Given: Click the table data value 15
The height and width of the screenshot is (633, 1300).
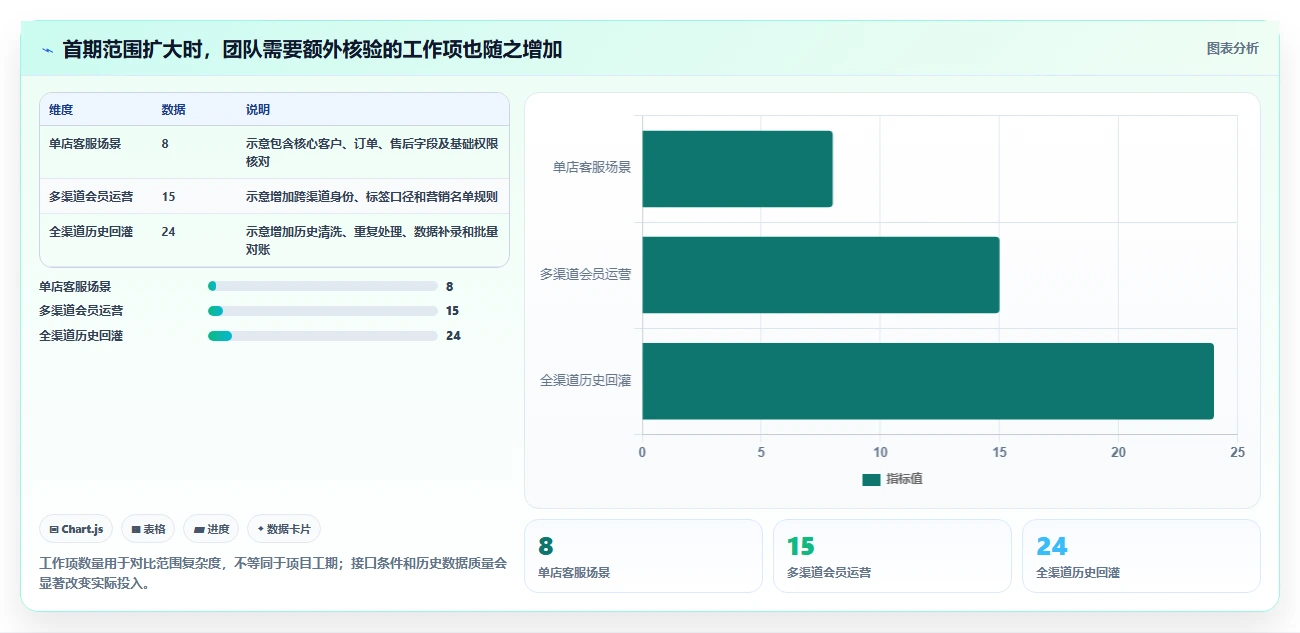Looking at the screenshot, I should [x=168, y=197].
